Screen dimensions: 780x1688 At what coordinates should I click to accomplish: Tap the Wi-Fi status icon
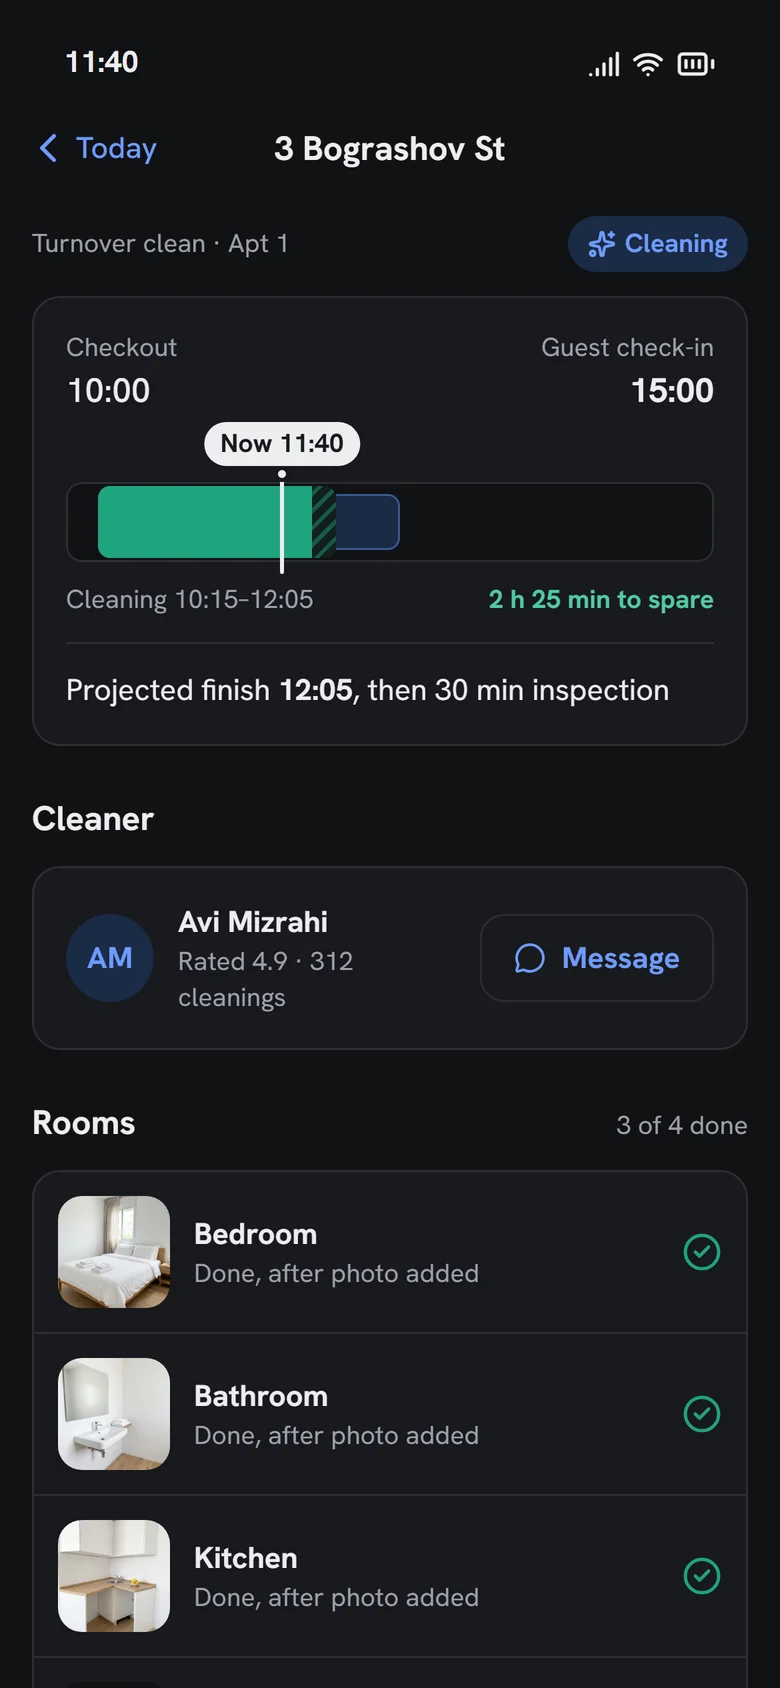[648, 64]
